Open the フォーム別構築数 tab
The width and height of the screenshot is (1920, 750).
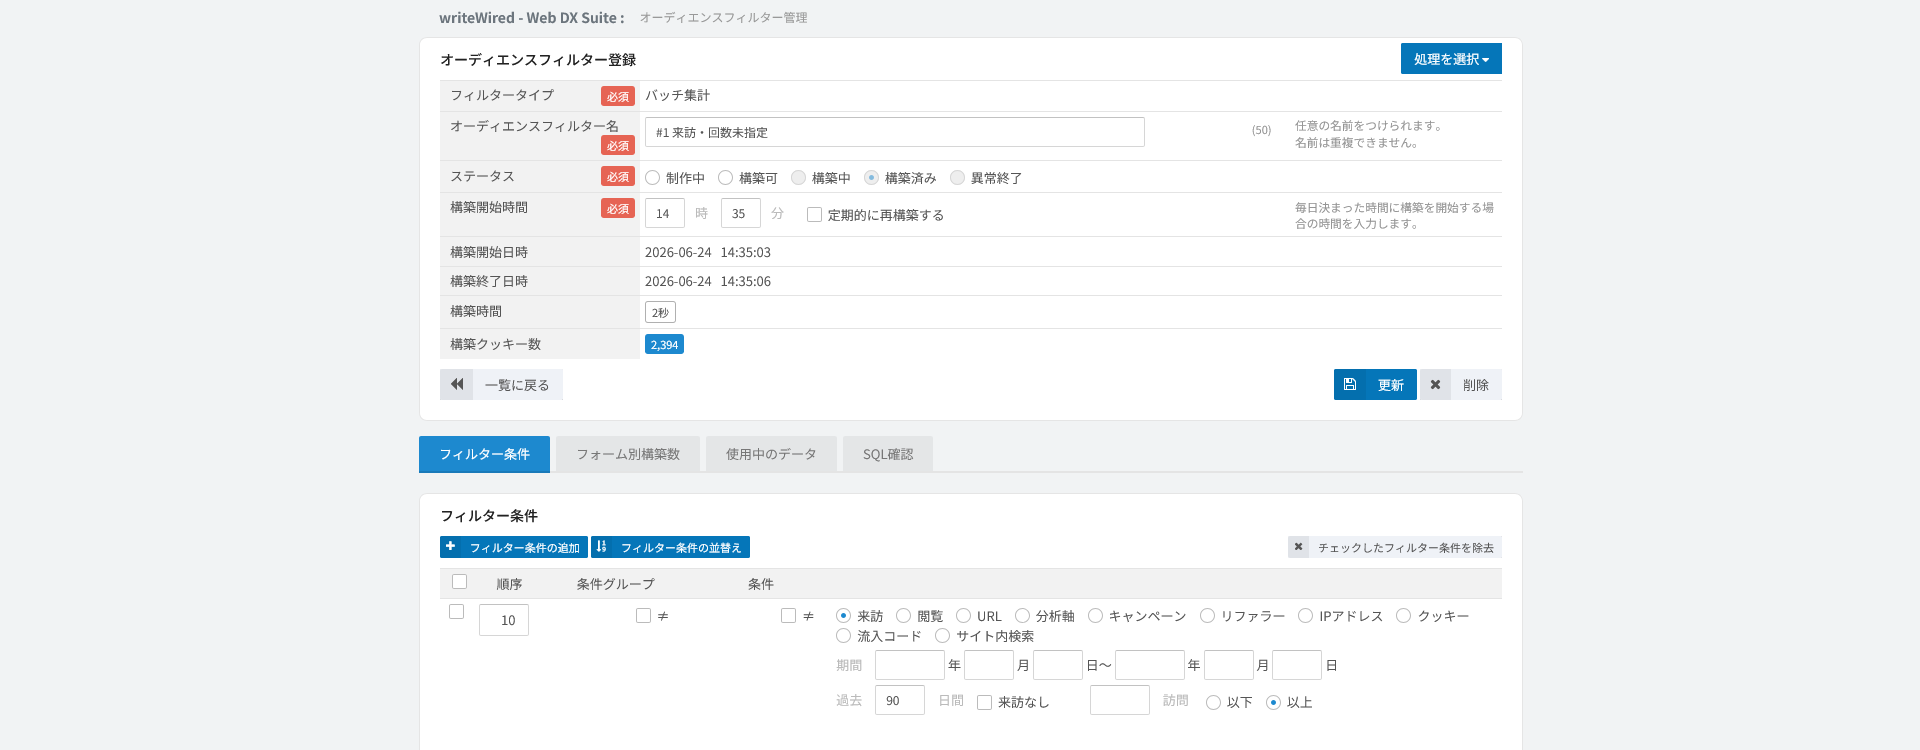(x=628, y=454)
